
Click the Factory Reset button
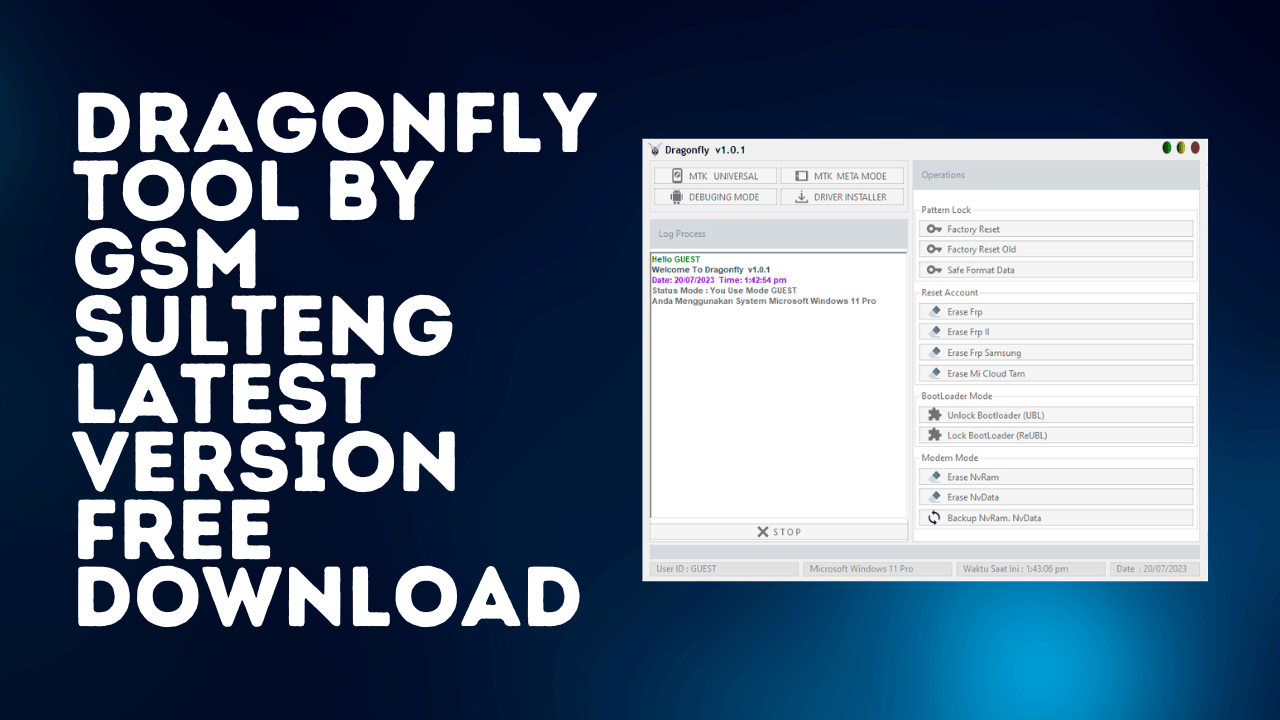point(1056,229)
